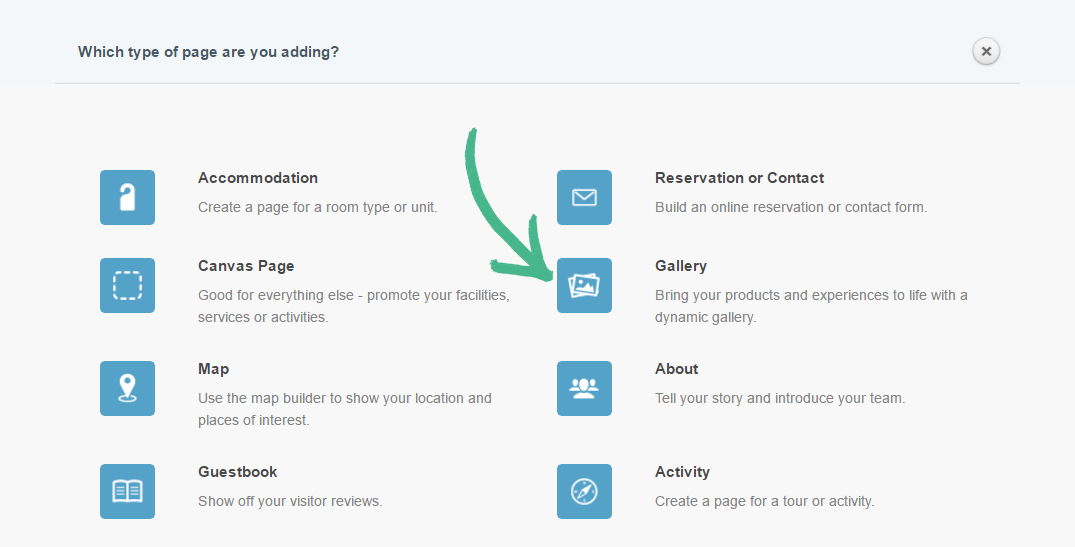Pick the Guestbook open-book icon

pos(127,491)
